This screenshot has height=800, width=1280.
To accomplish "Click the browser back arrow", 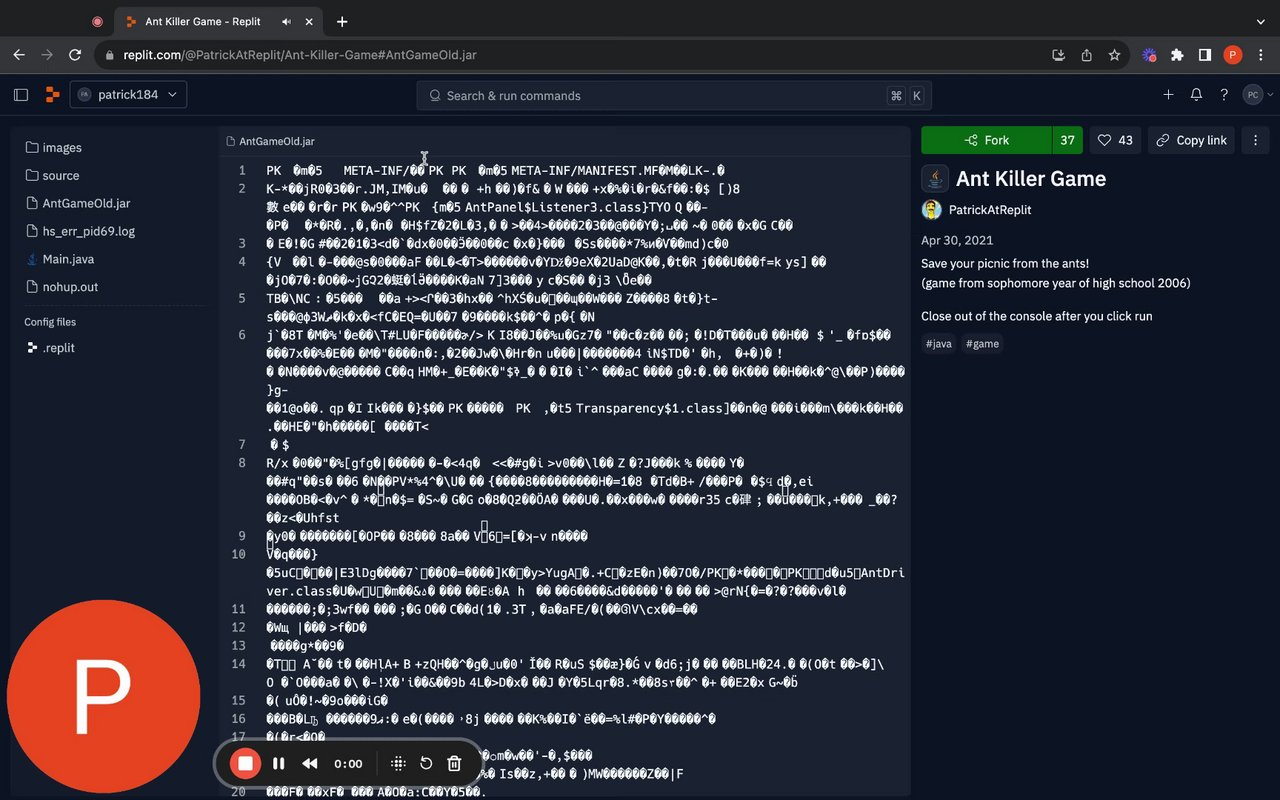I will [18, 55].
